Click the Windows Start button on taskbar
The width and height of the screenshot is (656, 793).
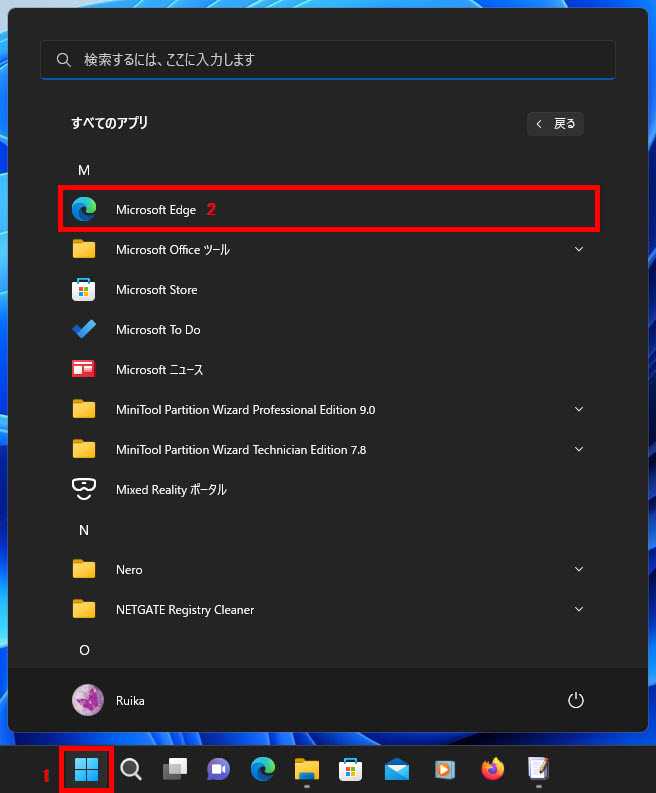click(86, 769)
